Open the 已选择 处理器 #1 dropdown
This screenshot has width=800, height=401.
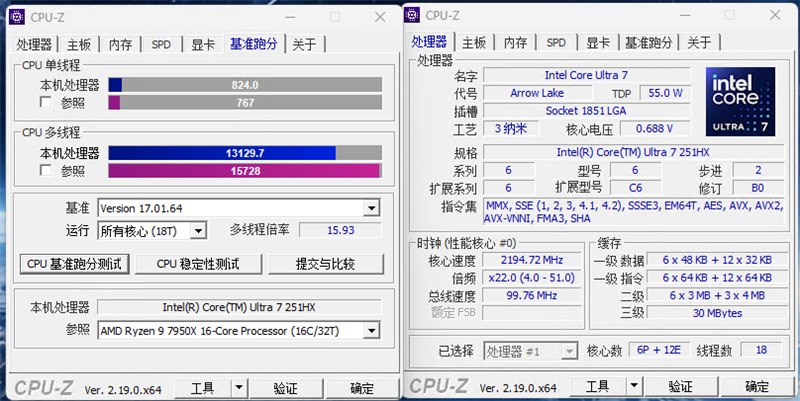pos(569,351)
